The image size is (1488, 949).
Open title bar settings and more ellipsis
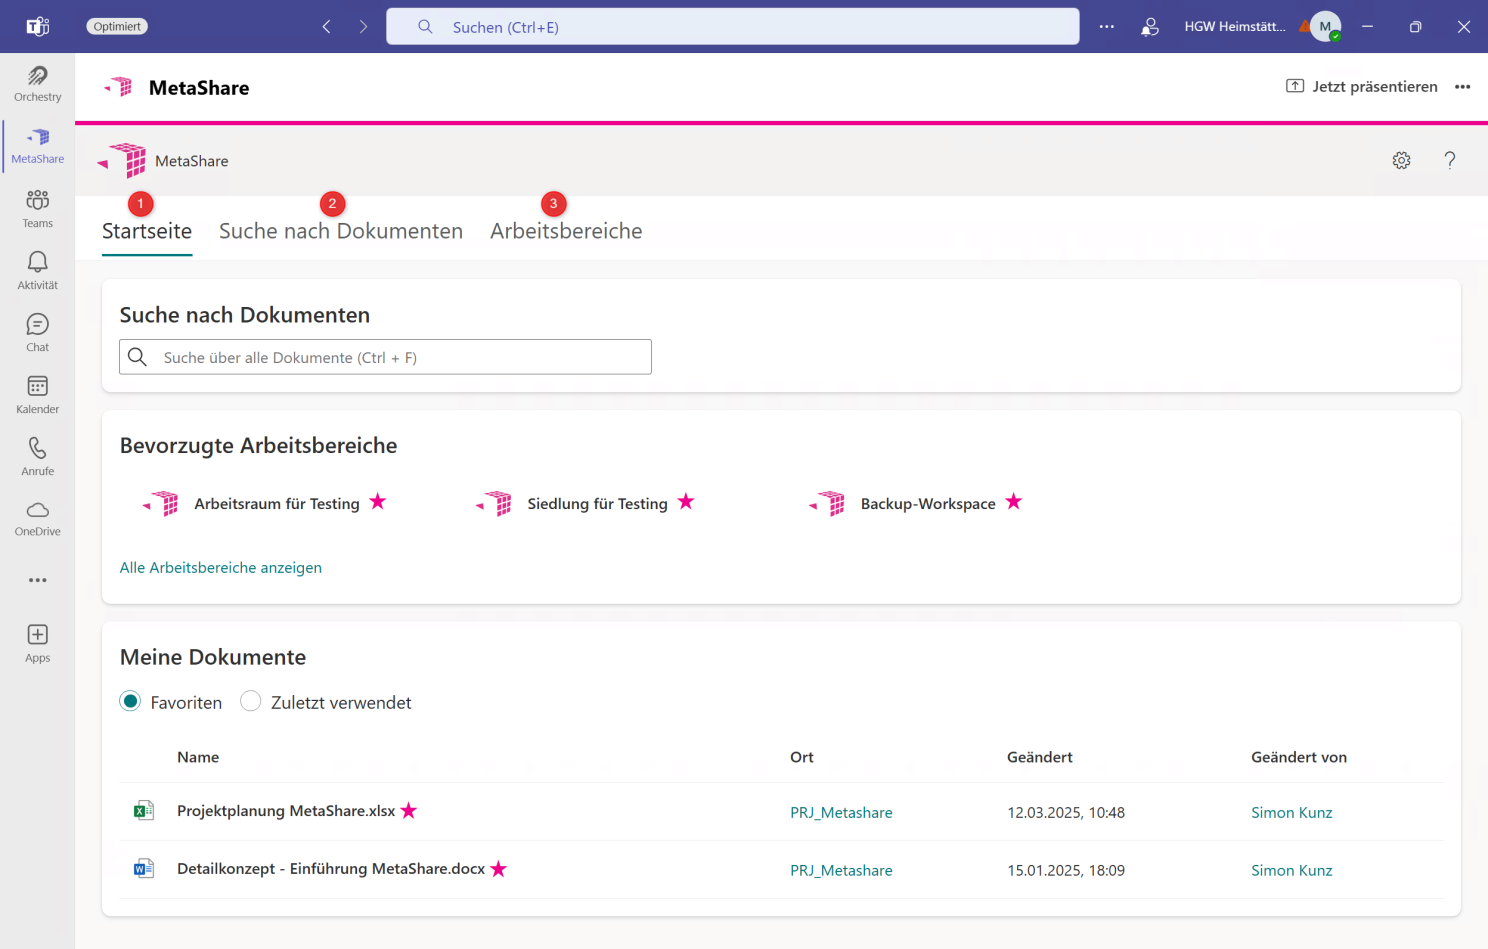coord(1106,27)
